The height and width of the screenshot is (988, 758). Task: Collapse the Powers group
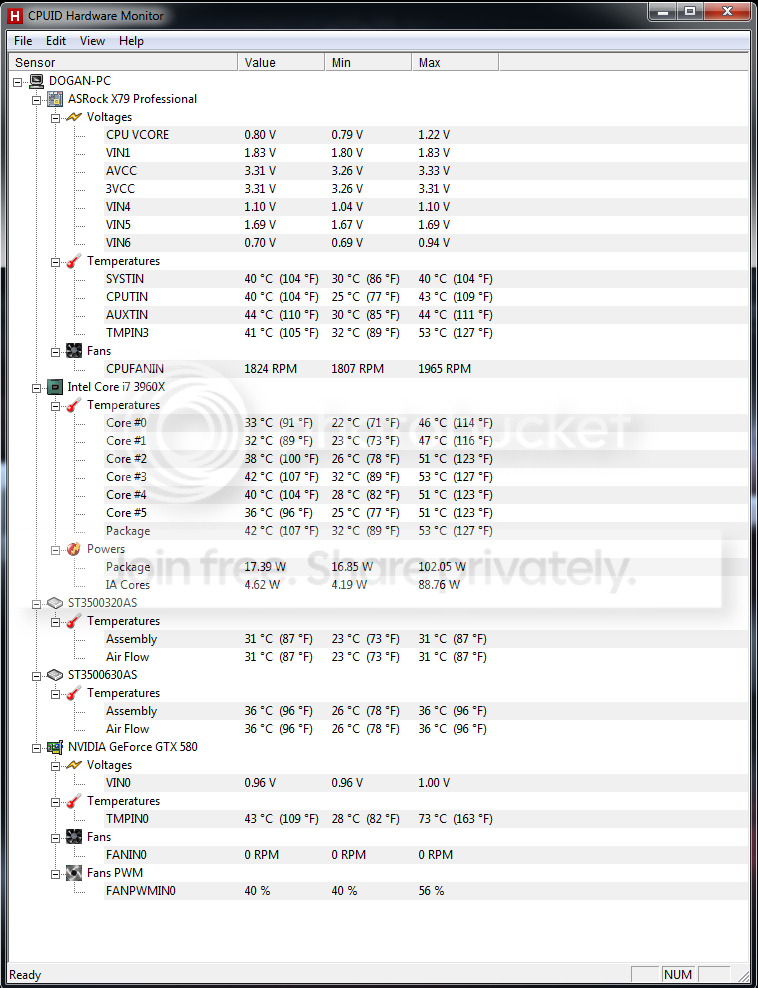[55, 549]
